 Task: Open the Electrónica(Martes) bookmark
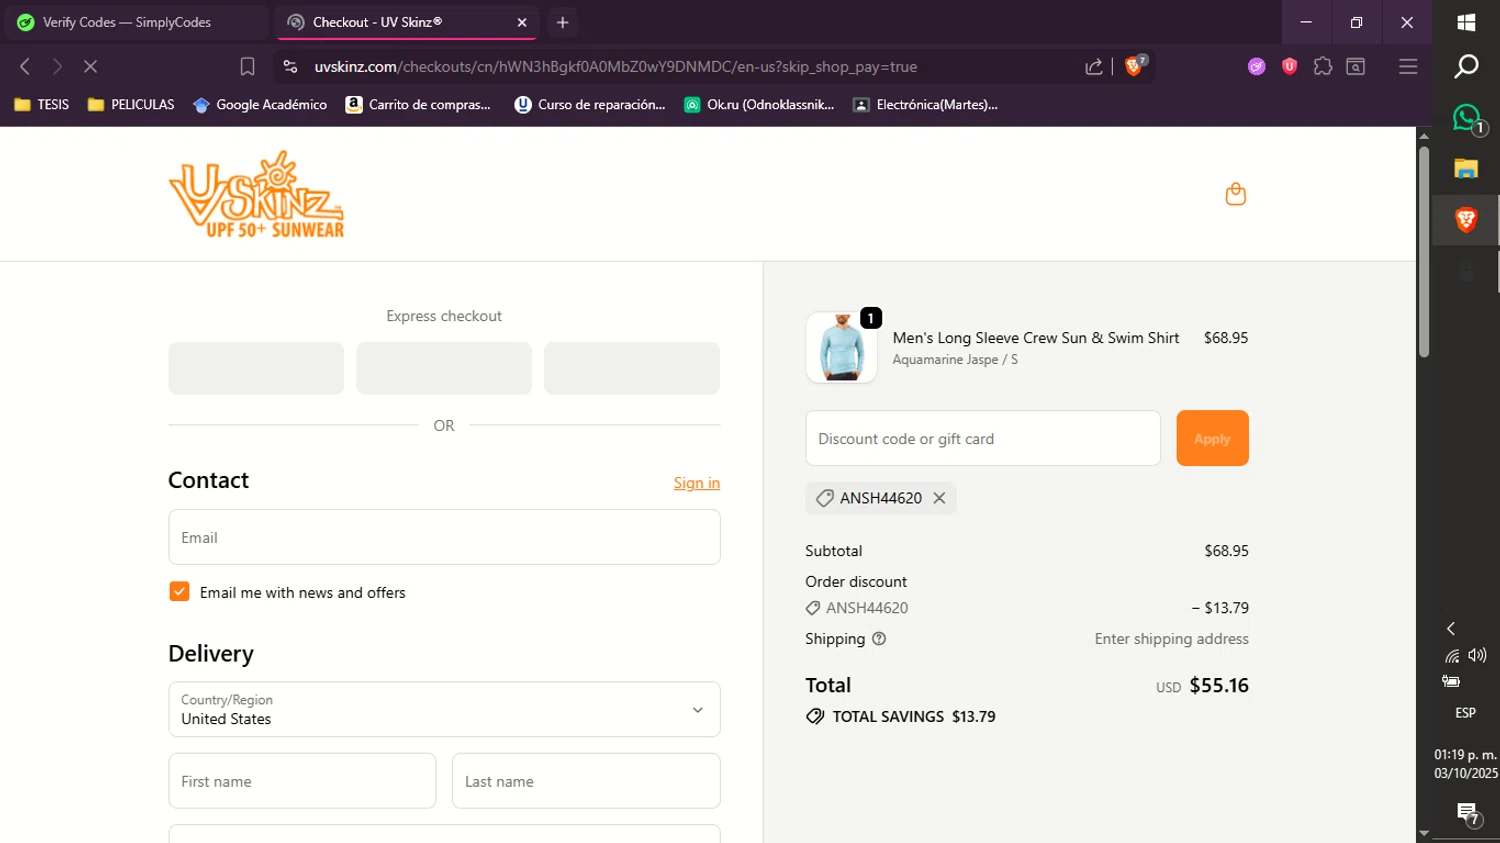pos(925,104)
